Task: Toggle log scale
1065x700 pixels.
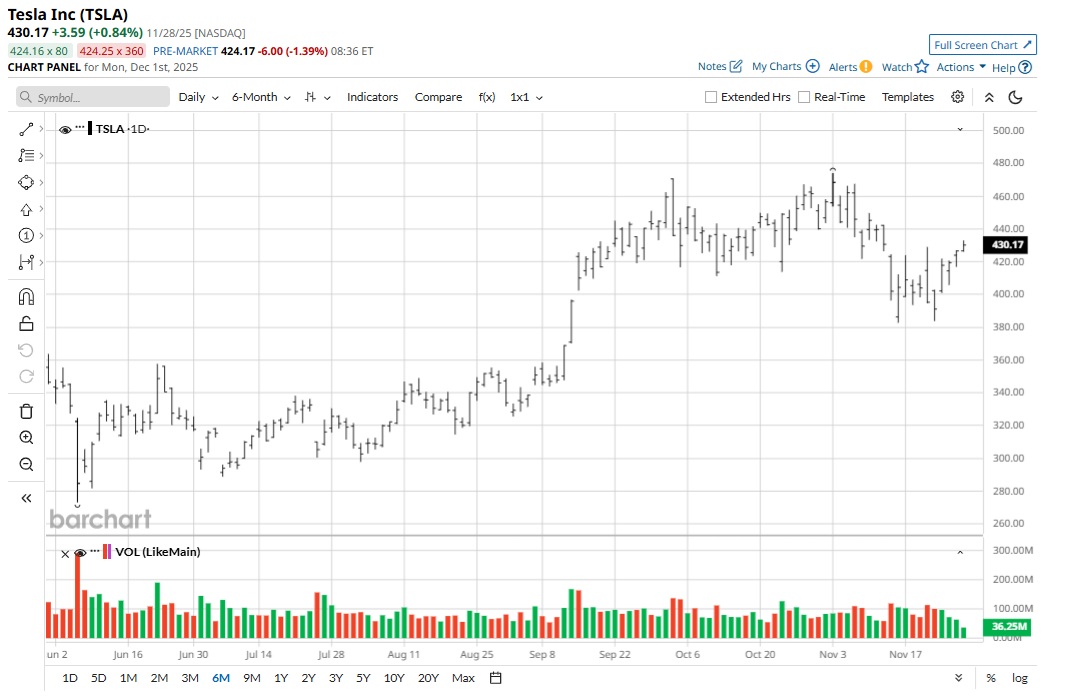Action: 1019,678
